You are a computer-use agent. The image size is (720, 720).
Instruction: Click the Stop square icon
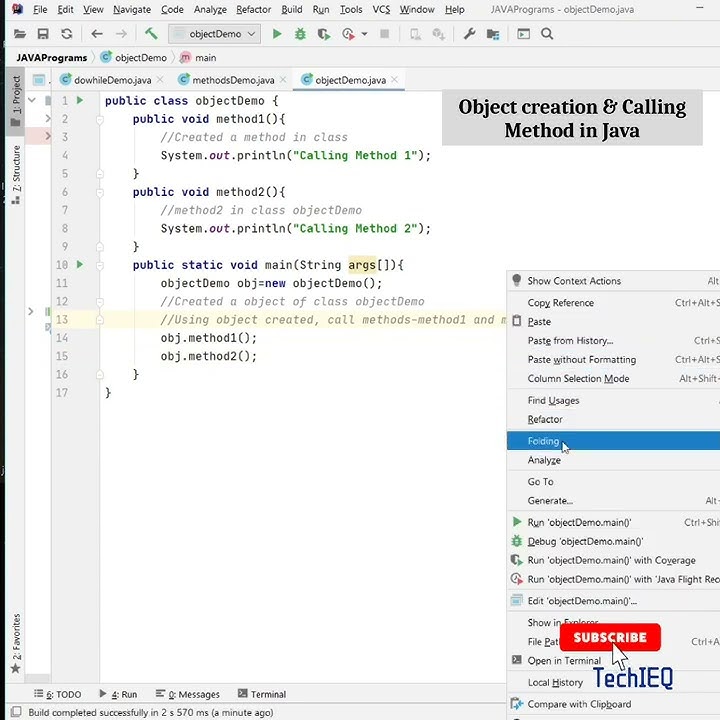(x=385, y=34)
